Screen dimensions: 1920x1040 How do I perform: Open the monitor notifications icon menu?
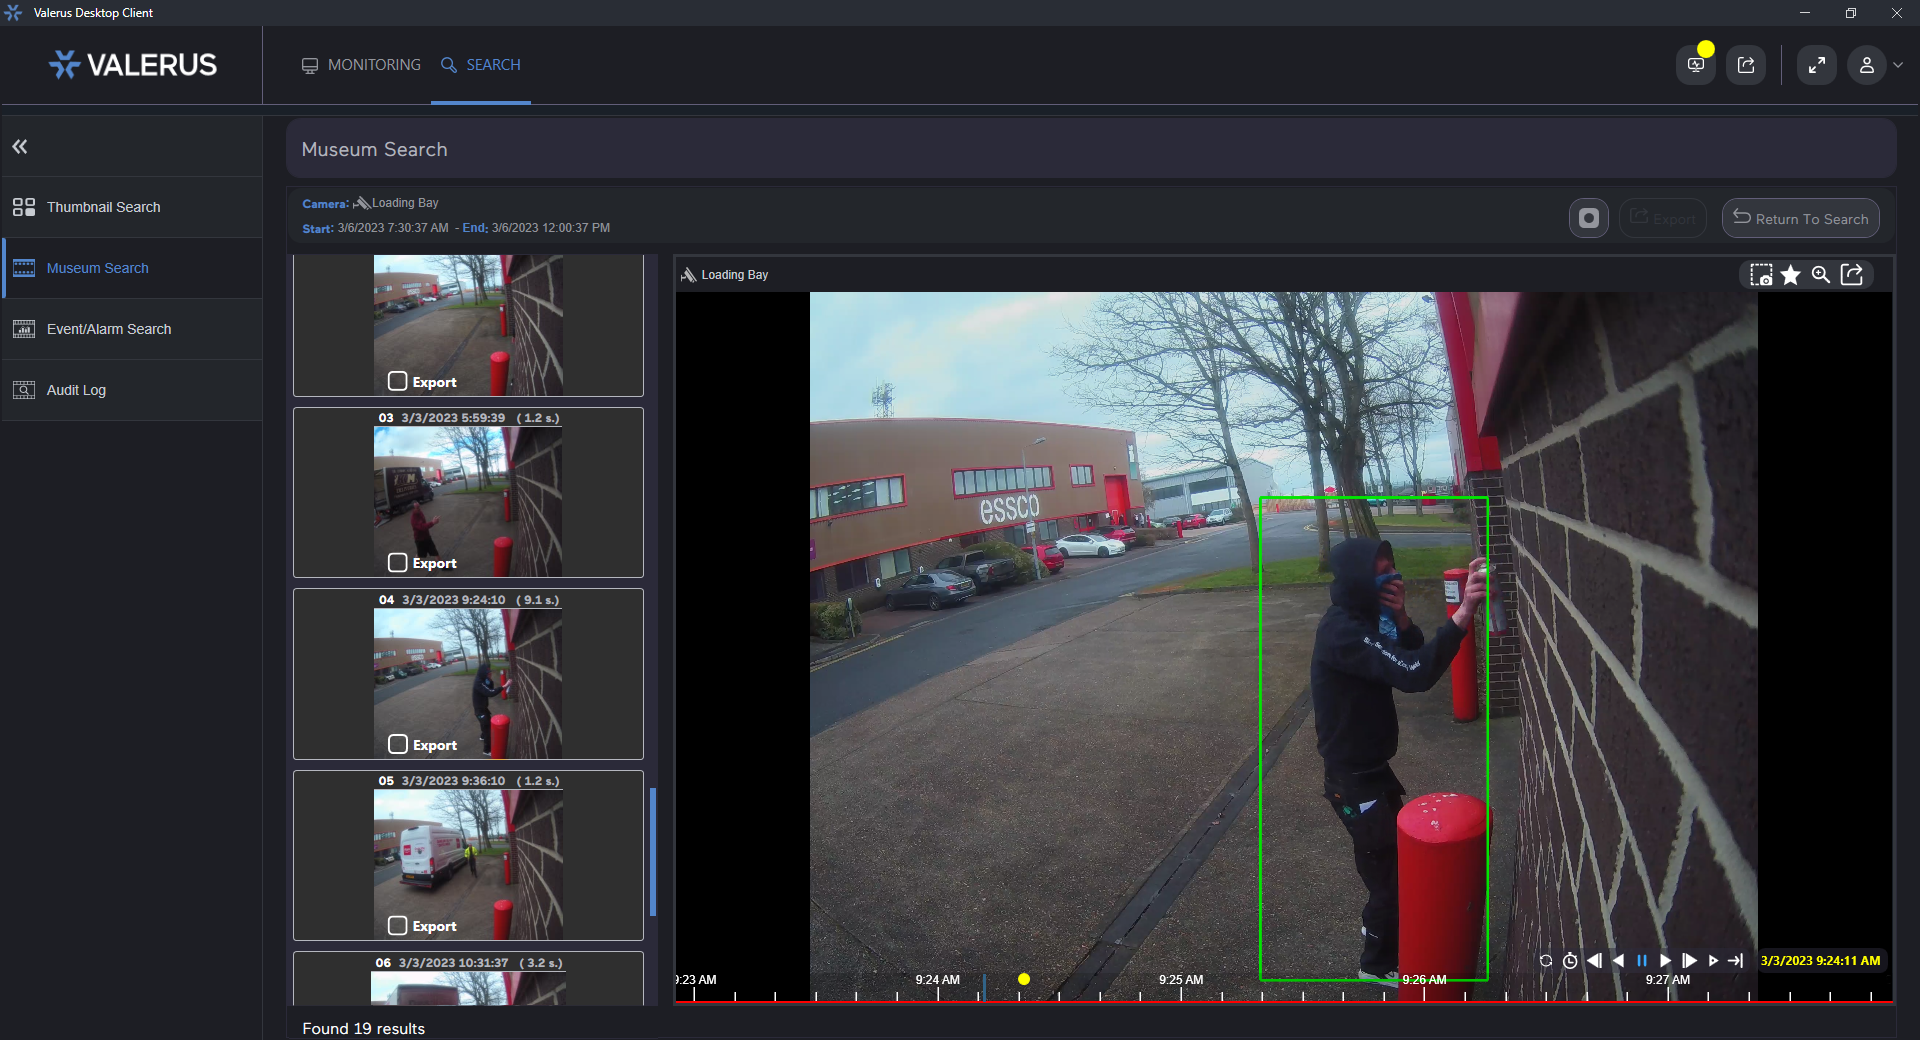[1696, 65]
